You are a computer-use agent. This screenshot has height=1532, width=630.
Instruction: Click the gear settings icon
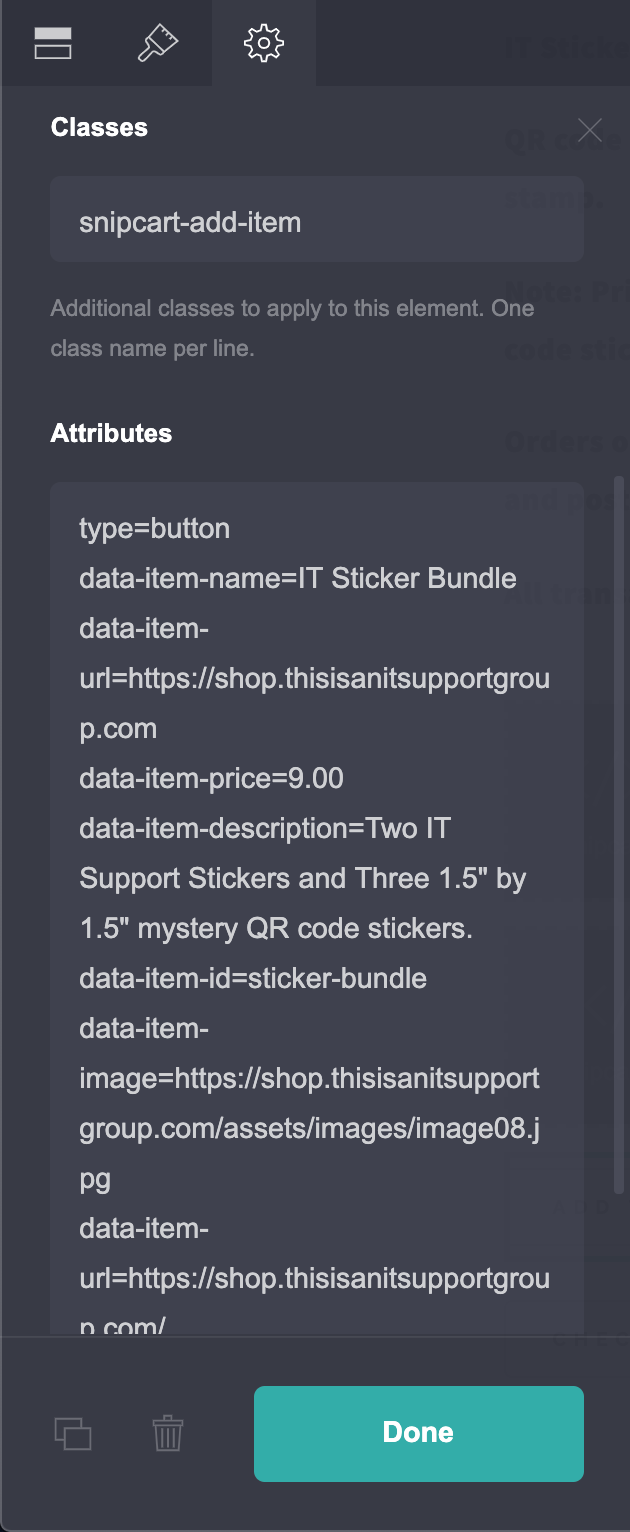click(x=263, y=43)
